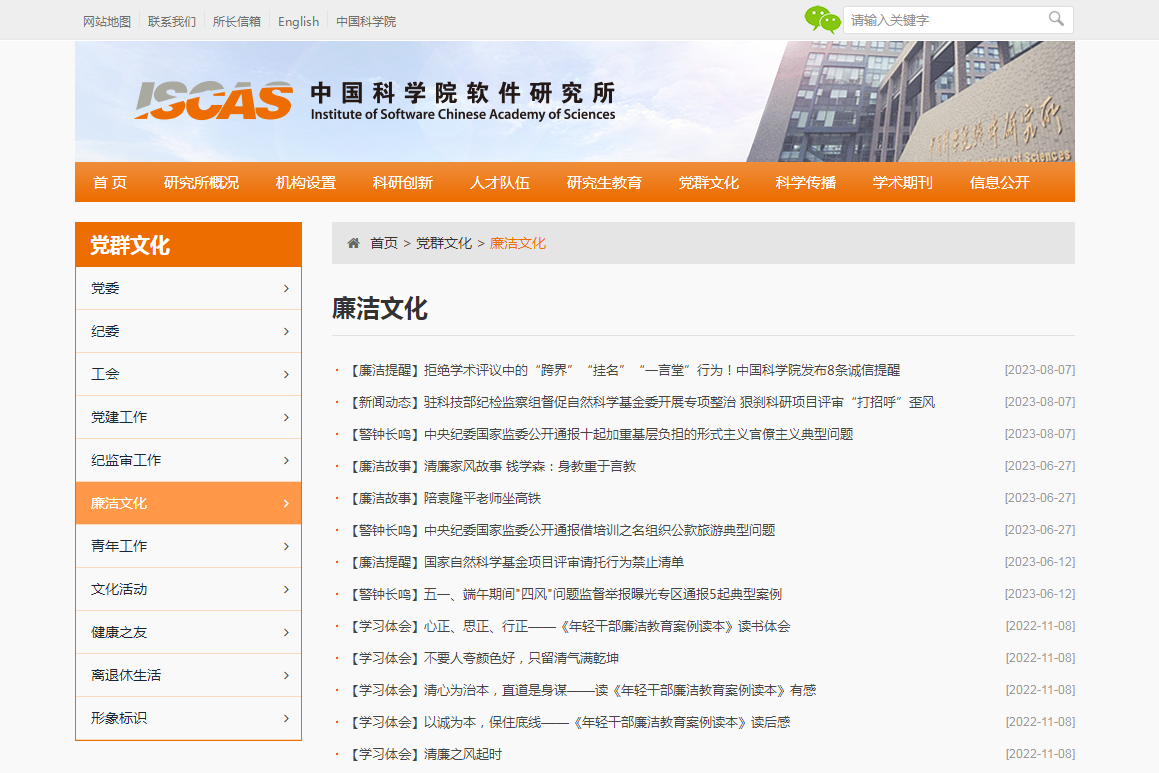Go to 研究生教育 in main navigation
The width and height of the screenshot is (1159, 773).
pos(604,182)
